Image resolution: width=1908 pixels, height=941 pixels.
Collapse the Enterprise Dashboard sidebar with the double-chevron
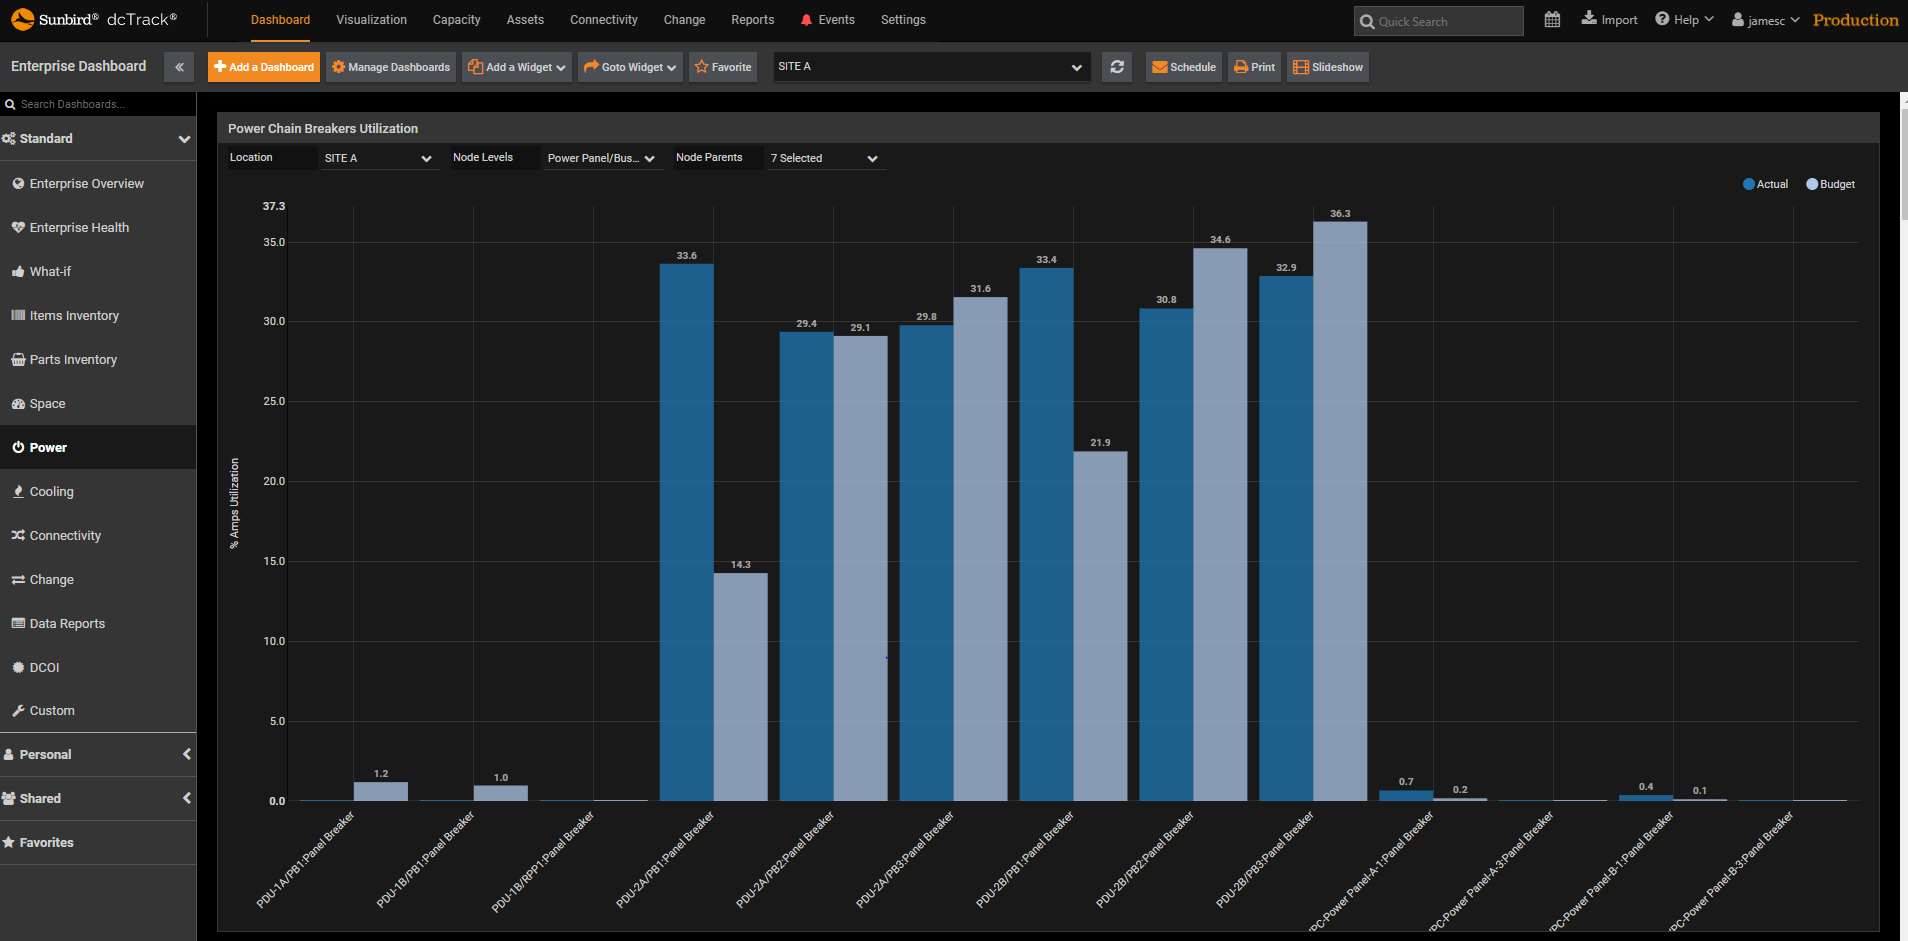coord(179,66)
